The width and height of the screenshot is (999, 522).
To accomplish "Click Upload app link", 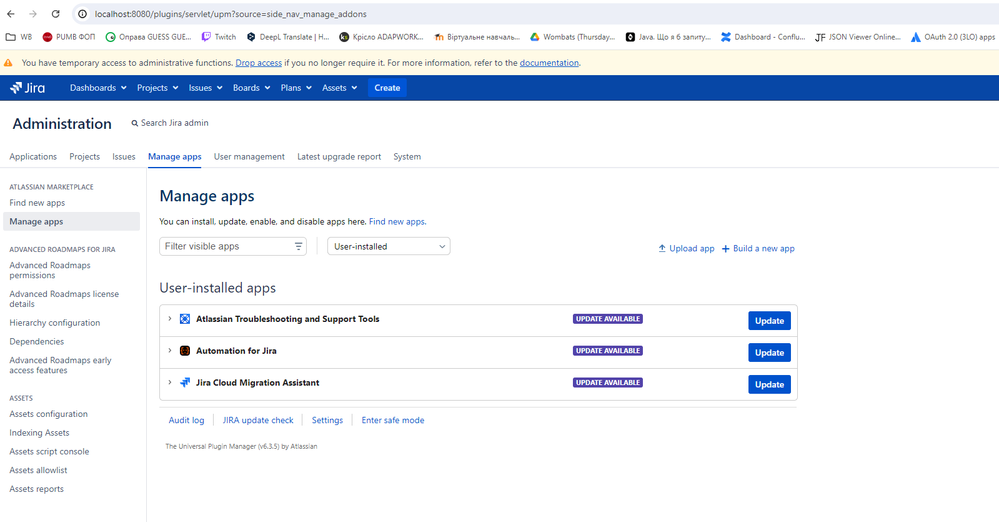I will click(x=686, y=249).
